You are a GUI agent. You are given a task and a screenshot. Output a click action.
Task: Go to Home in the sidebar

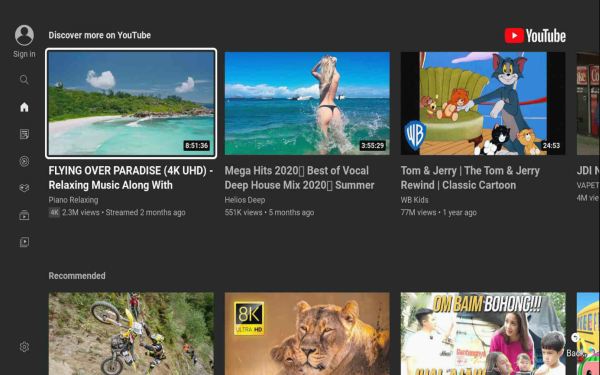click(x=24, y=107)
